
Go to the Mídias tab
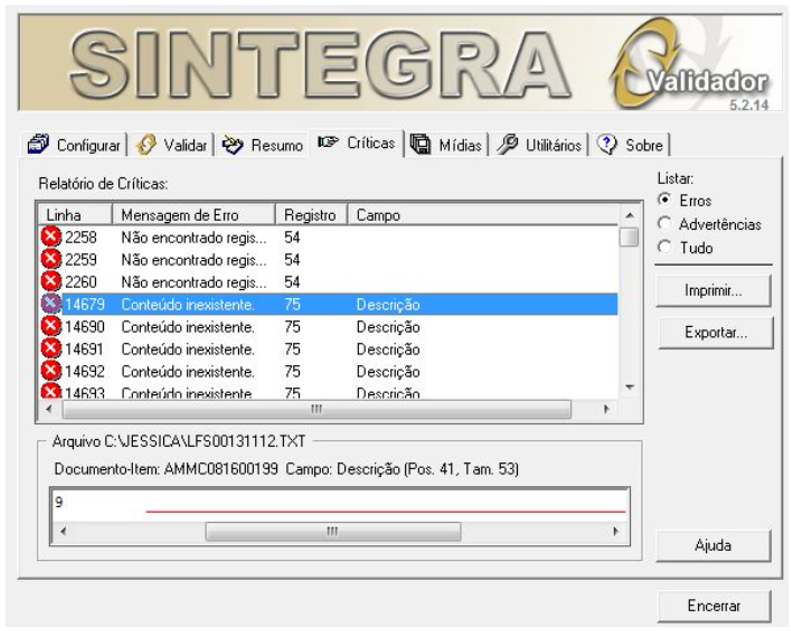pyautogui.click(x=446, y=145)
